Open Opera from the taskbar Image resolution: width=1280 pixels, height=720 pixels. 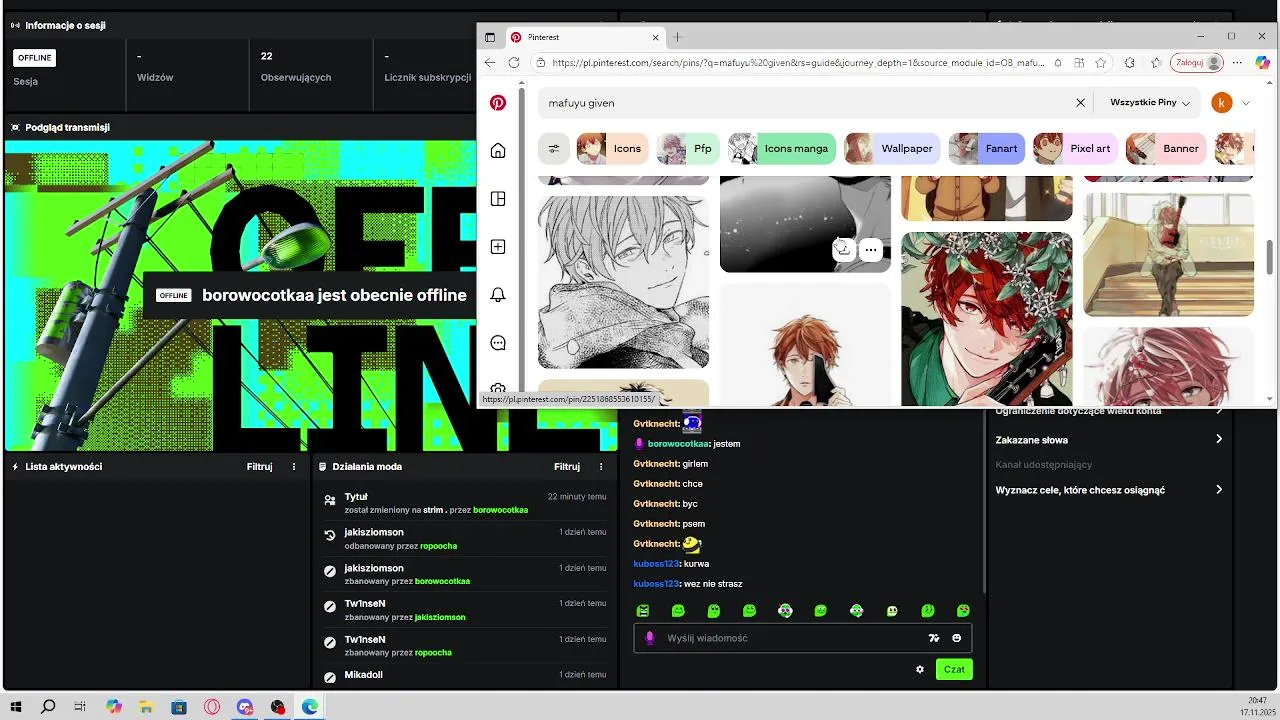(212, 707)
